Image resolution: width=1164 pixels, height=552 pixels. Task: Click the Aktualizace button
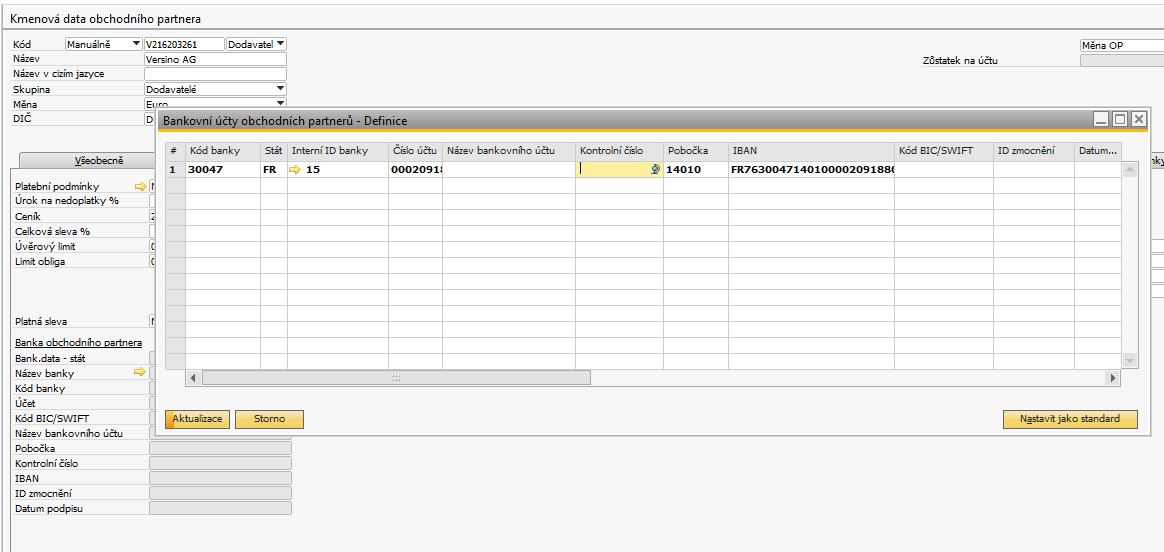198,419
